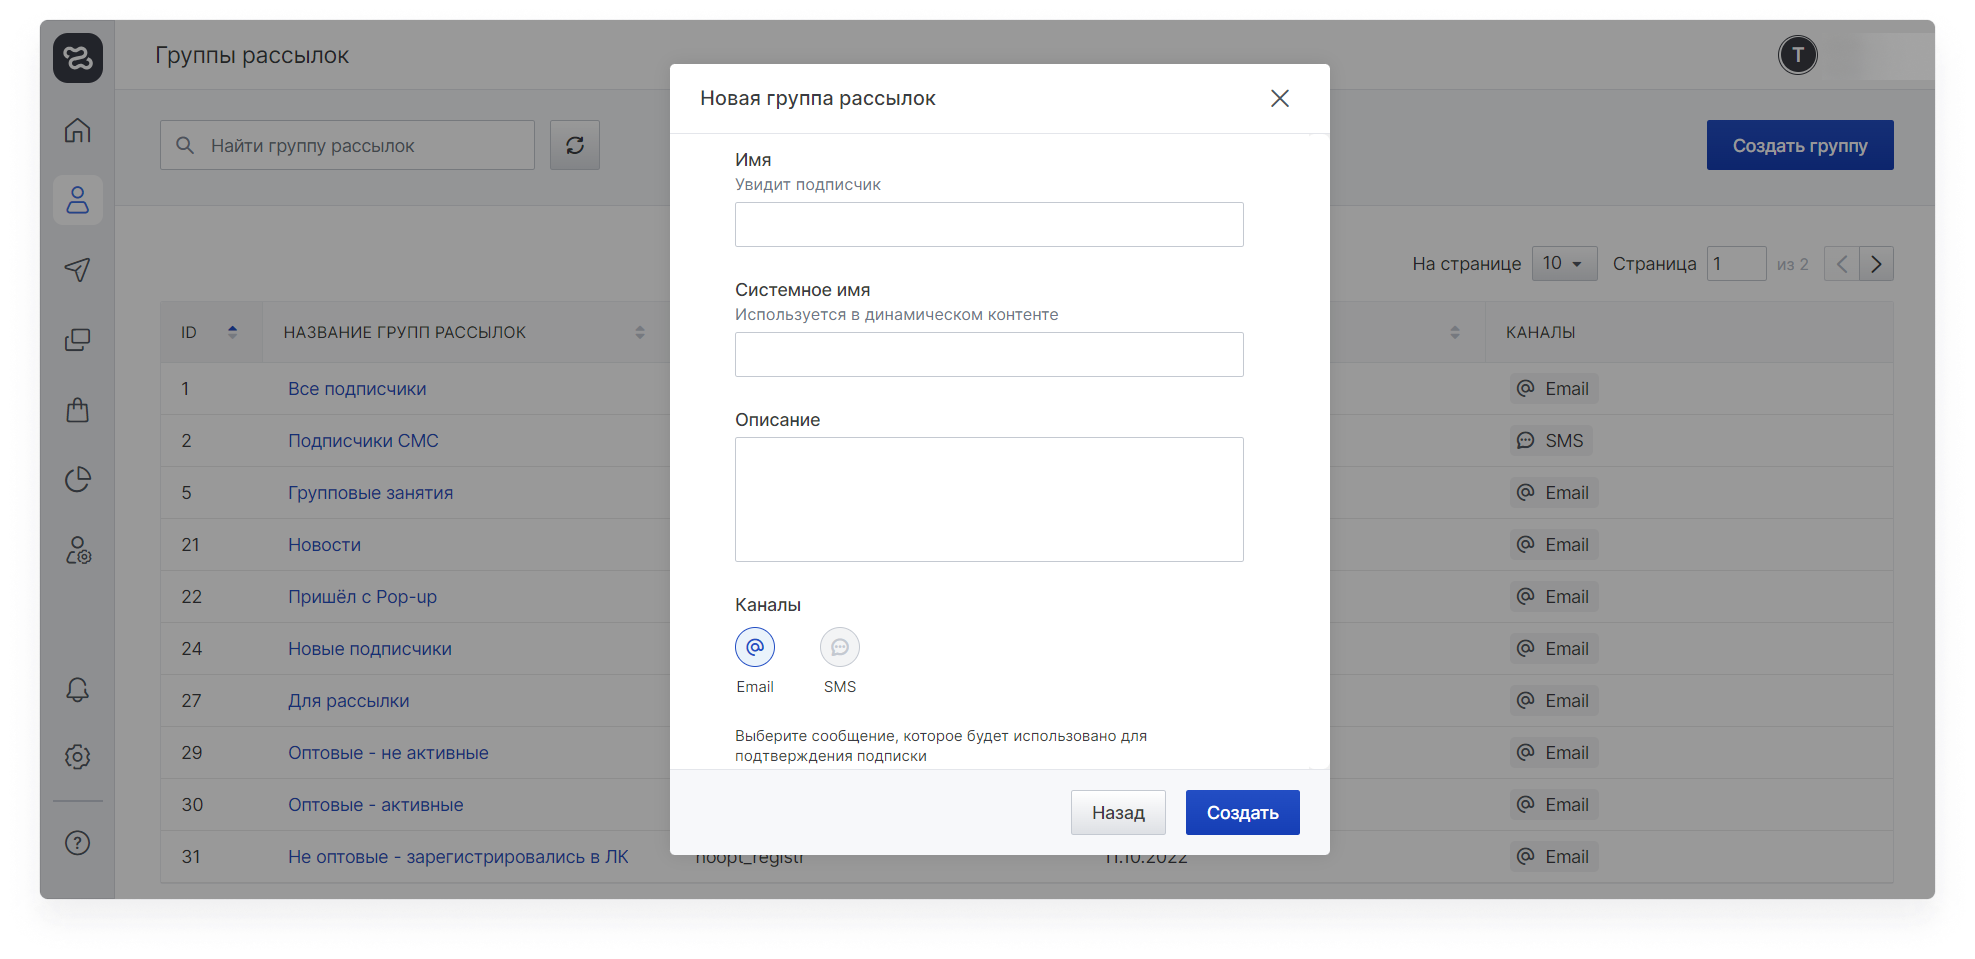Click the app logo in sidebar

coord(78,58)
